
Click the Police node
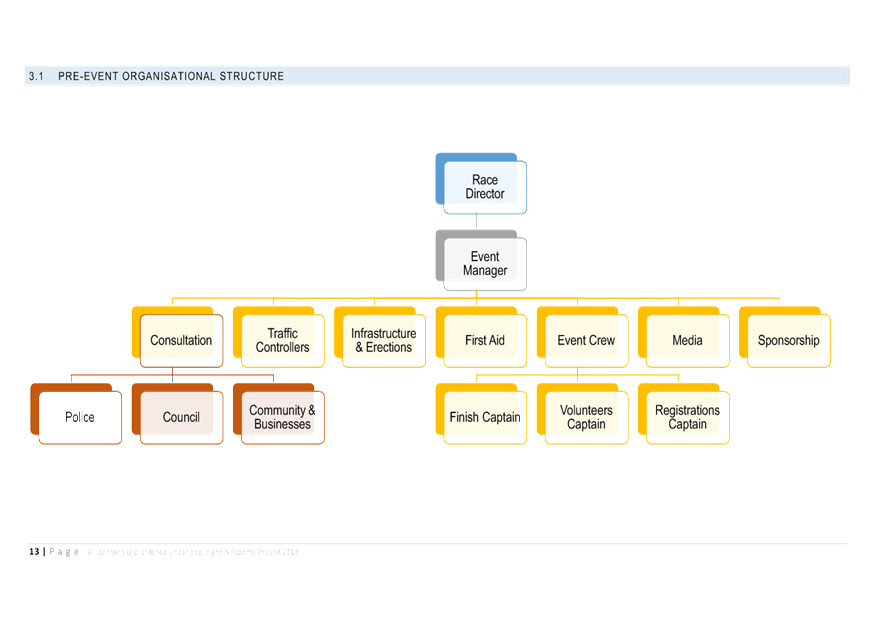77,414
